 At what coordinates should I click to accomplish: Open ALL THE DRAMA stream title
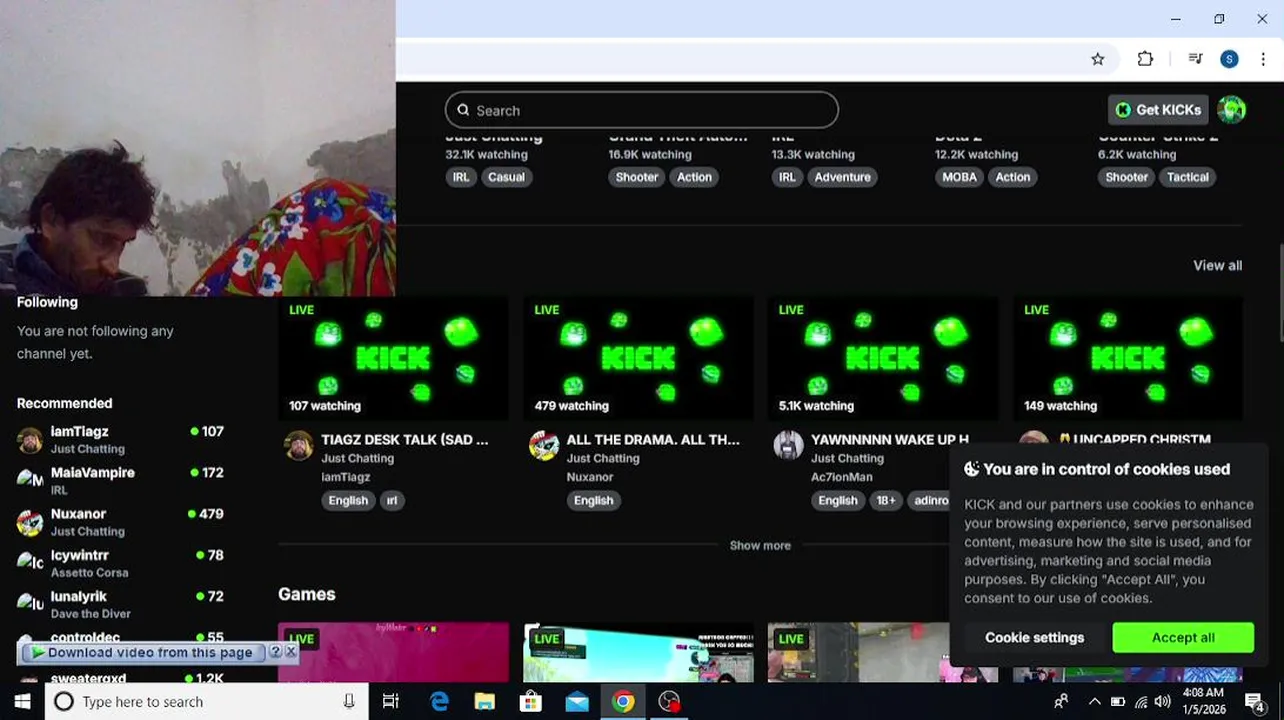click(x=653, y=439)
